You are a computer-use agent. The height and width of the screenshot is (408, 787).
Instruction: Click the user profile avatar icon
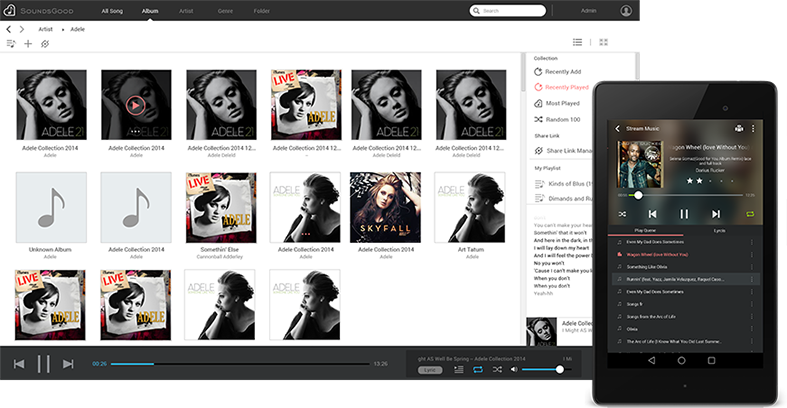(x=626, y=11)
